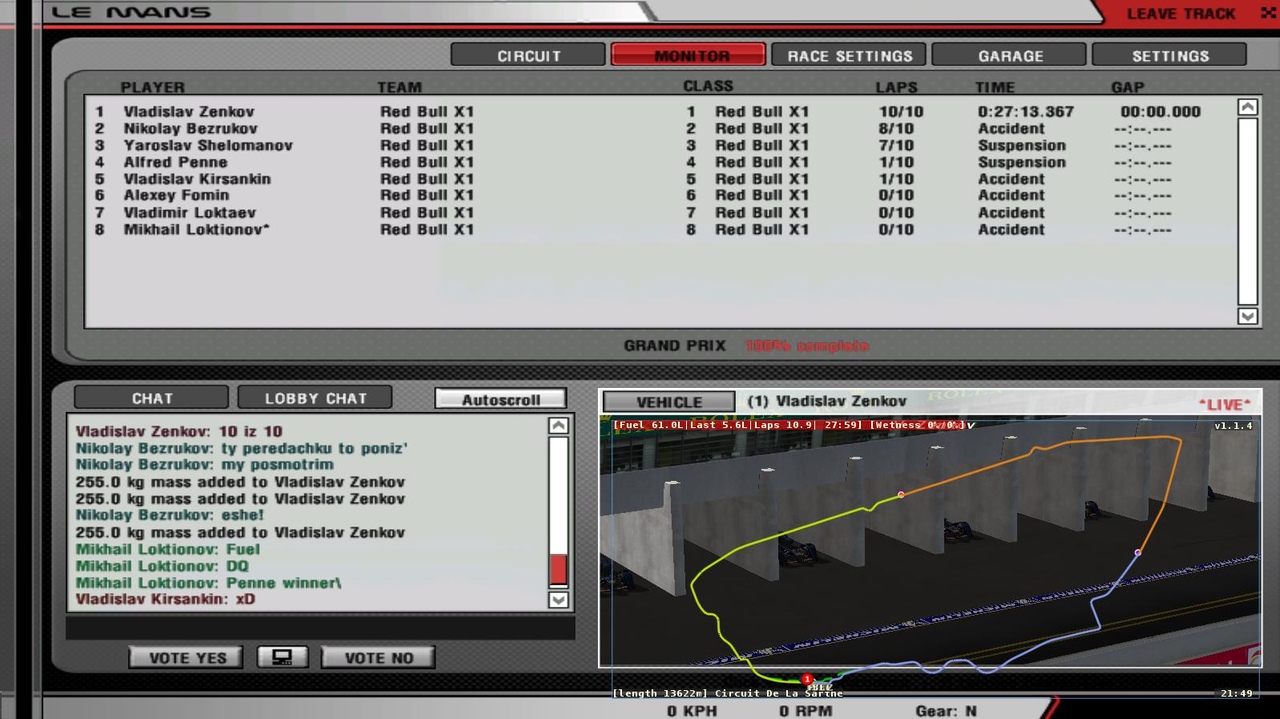The width and height of the screenshot is (1280, 719).
Task: Click the chat scroll up arrow
Action: pos(558,426)
